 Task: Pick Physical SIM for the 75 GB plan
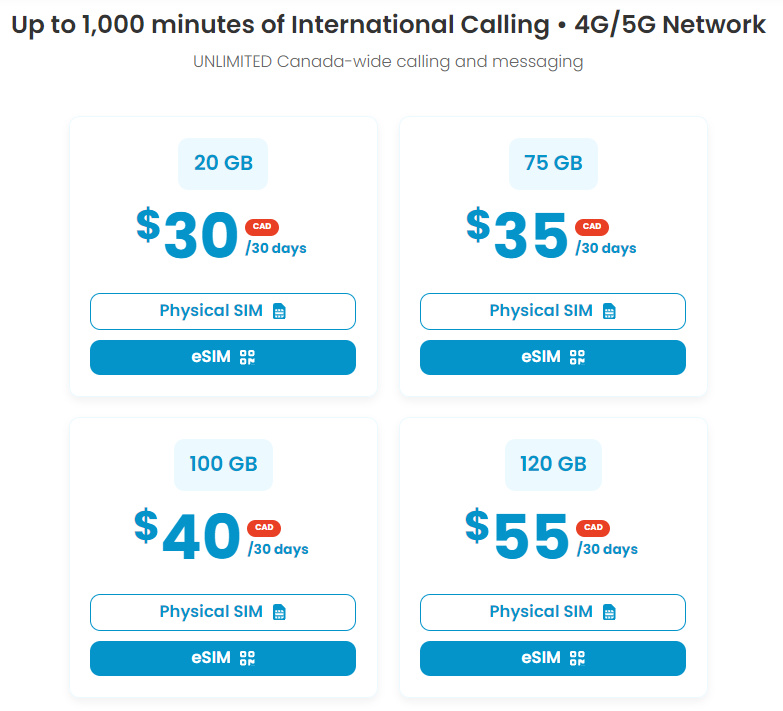pos(552,311)
